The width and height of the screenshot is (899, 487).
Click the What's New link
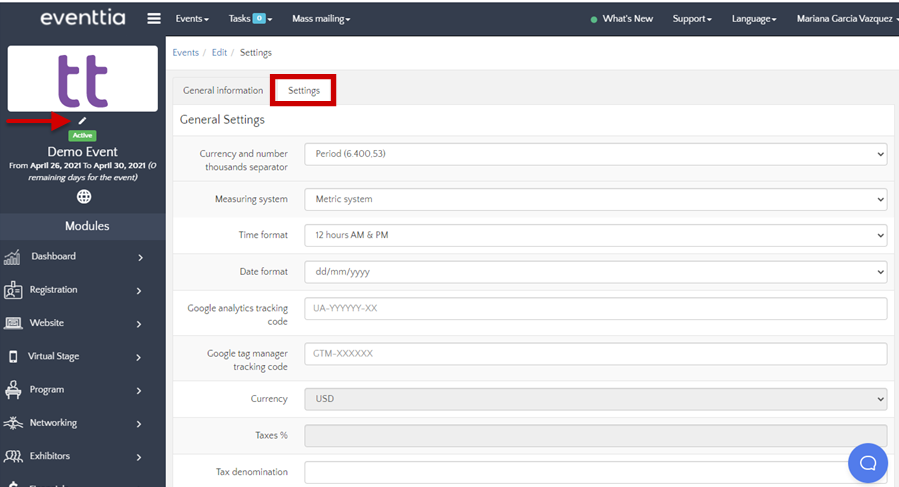(627, 19)
